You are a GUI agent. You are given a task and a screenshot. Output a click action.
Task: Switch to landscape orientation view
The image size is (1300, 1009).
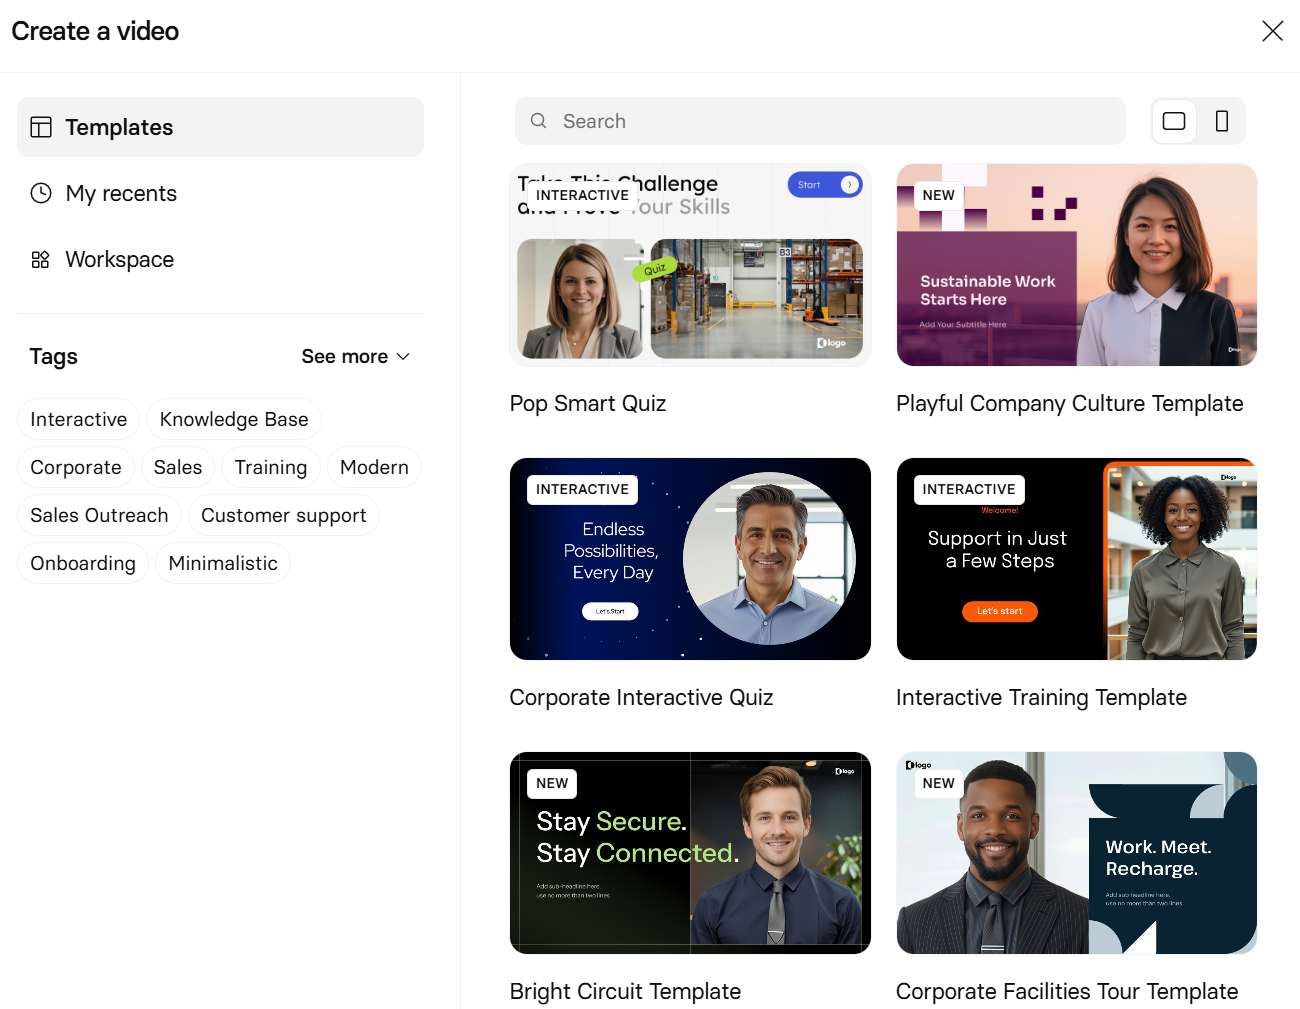1174,121
